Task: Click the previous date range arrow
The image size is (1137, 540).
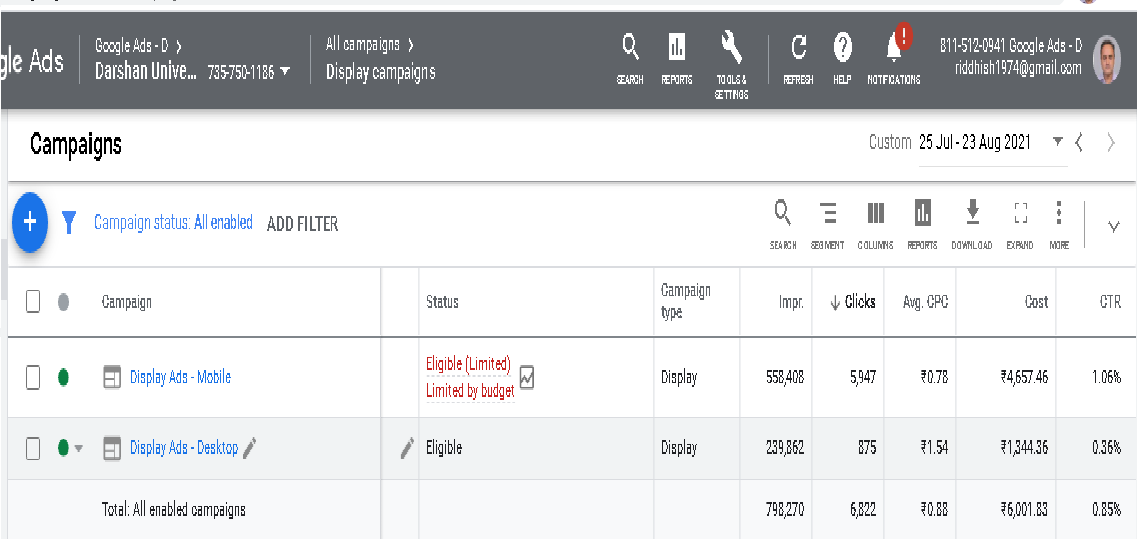Action: tap(1079, 143)
